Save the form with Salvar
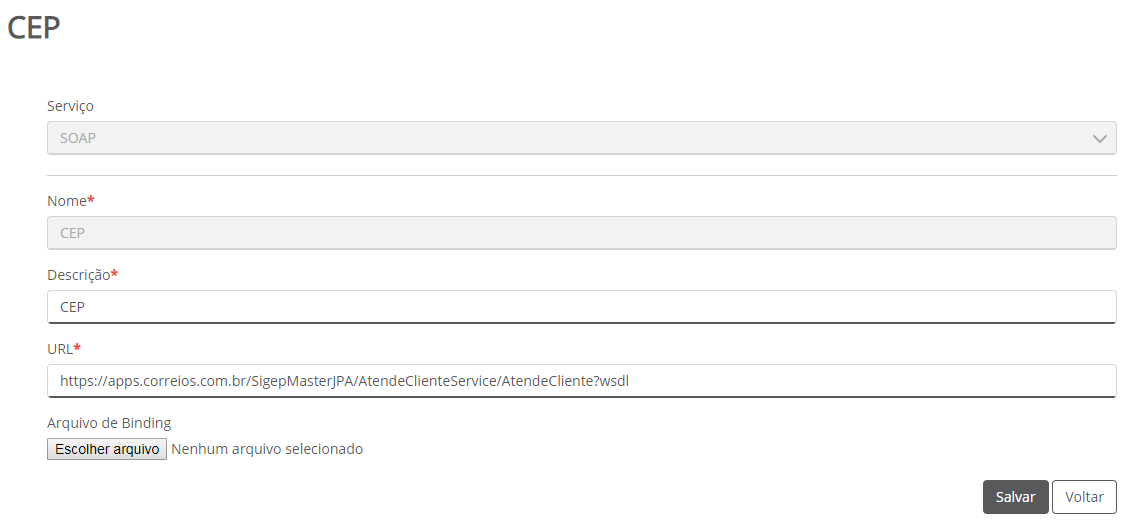The width and height of the screenshot is (1148, 529). pyautogui.click(x=1015, y=497)
